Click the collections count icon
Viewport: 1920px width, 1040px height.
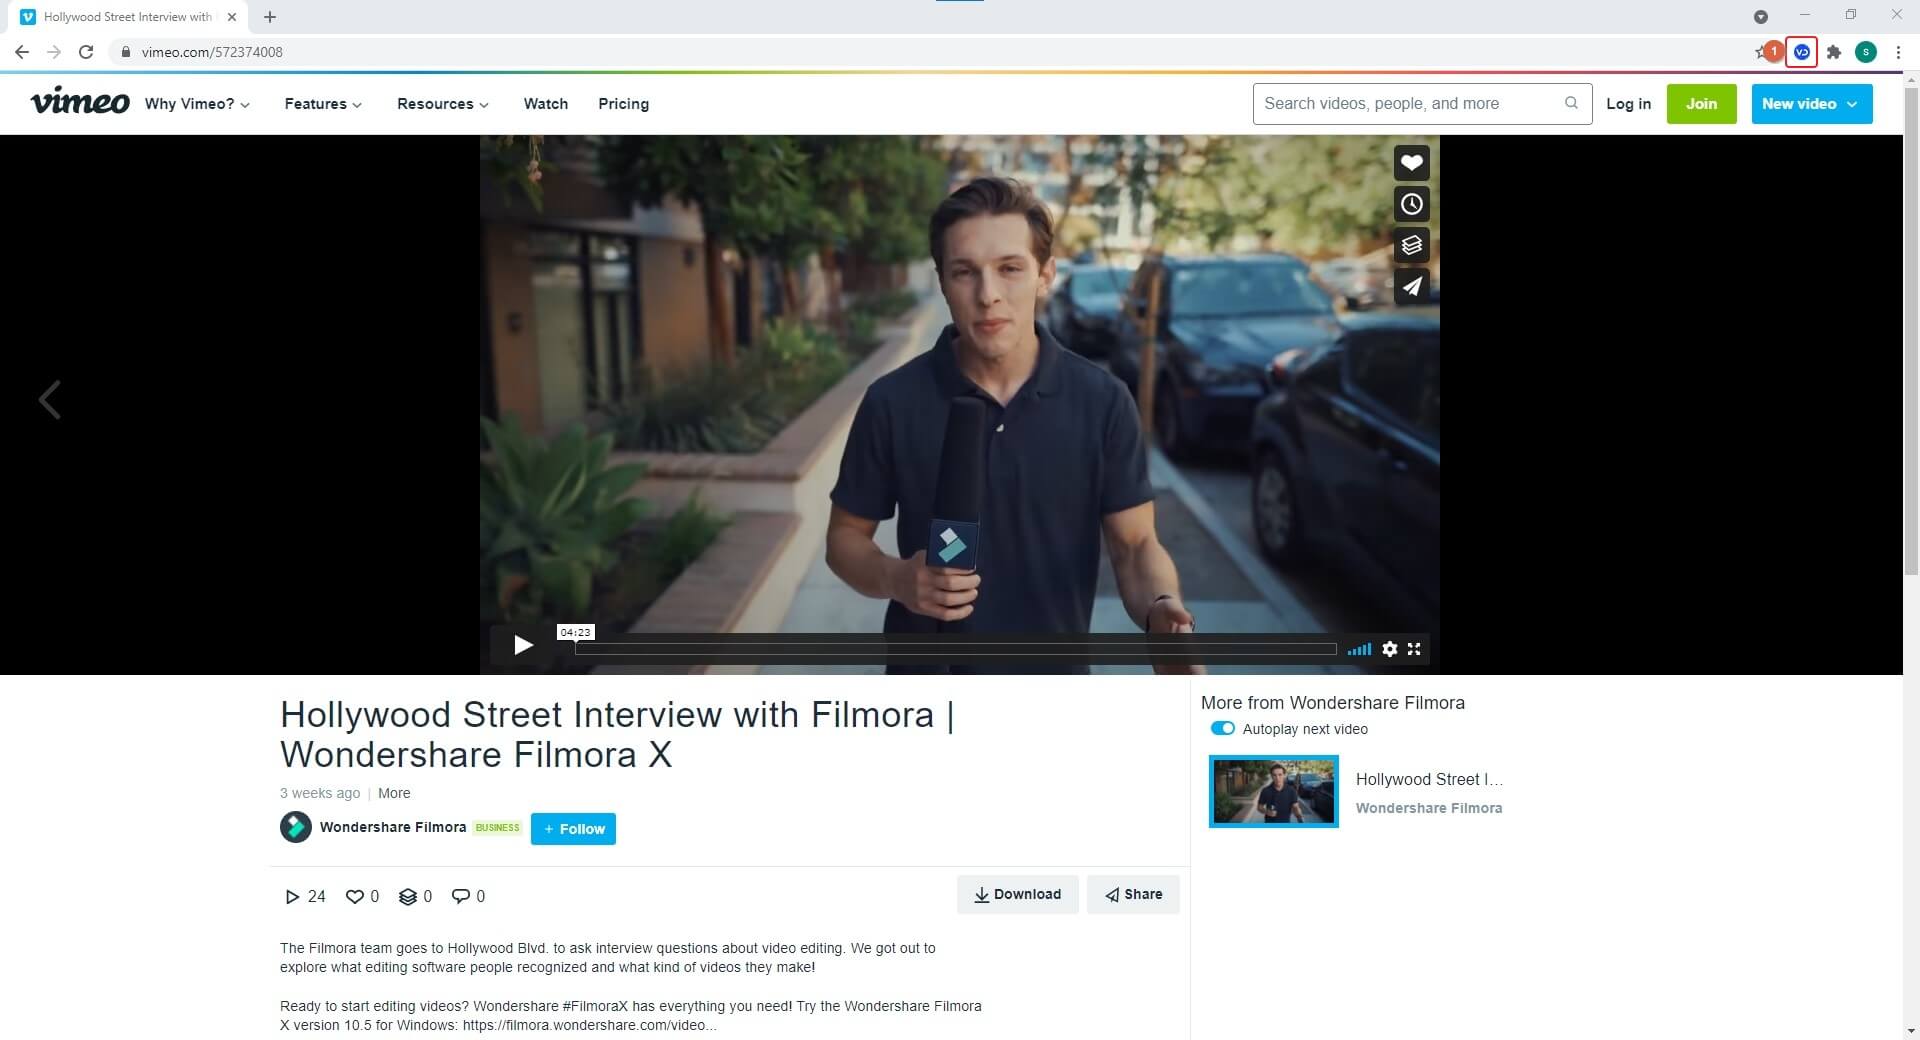(415, 896)
